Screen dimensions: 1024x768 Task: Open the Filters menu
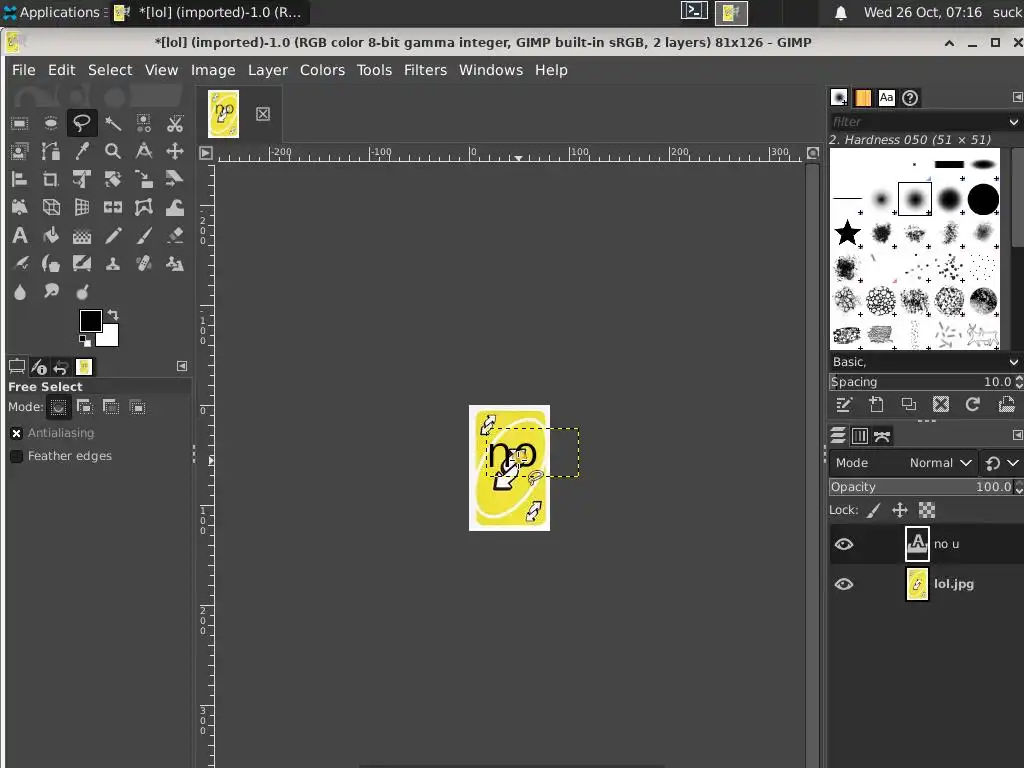point(425,70)
